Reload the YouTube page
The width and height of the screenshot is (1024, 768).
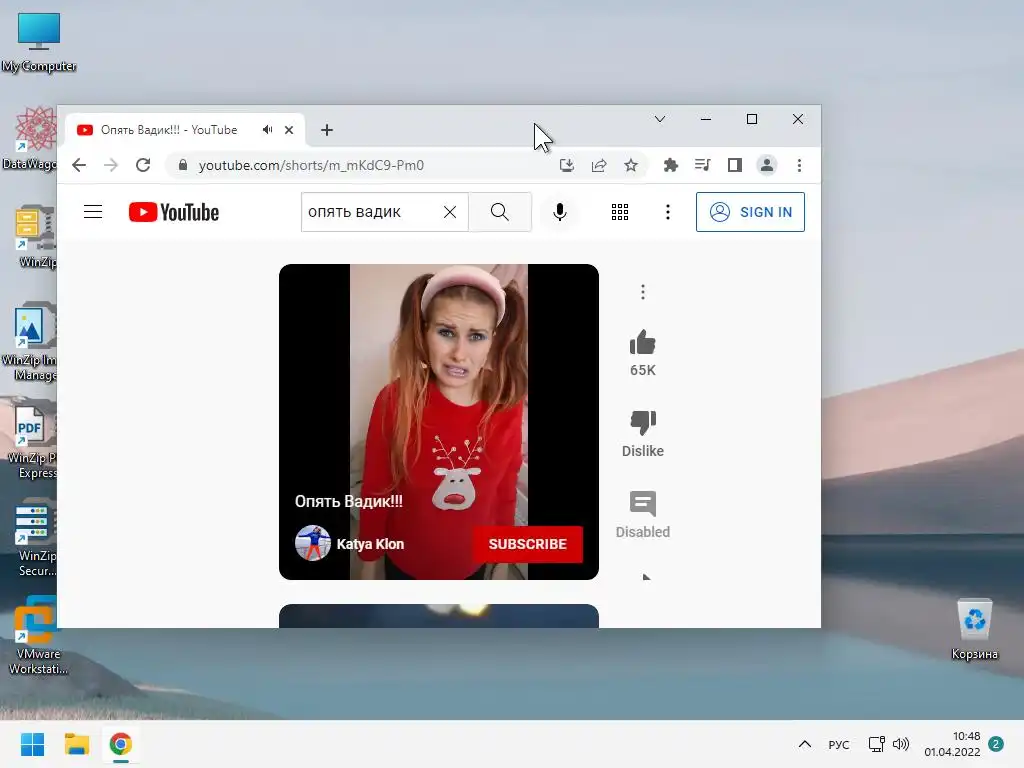click(x=143, y=165)
